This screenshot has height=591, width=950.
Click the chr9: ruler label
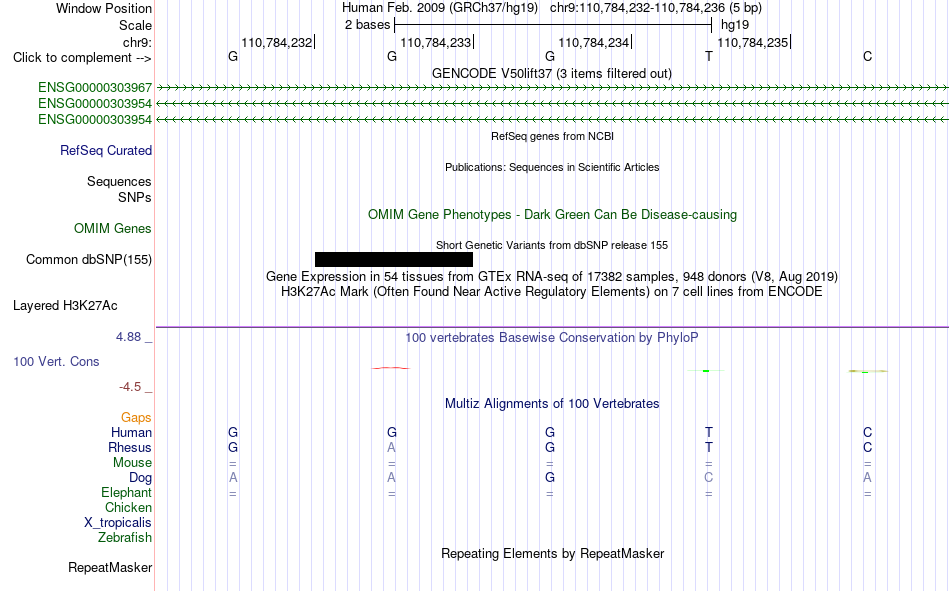tap(138, 42)
